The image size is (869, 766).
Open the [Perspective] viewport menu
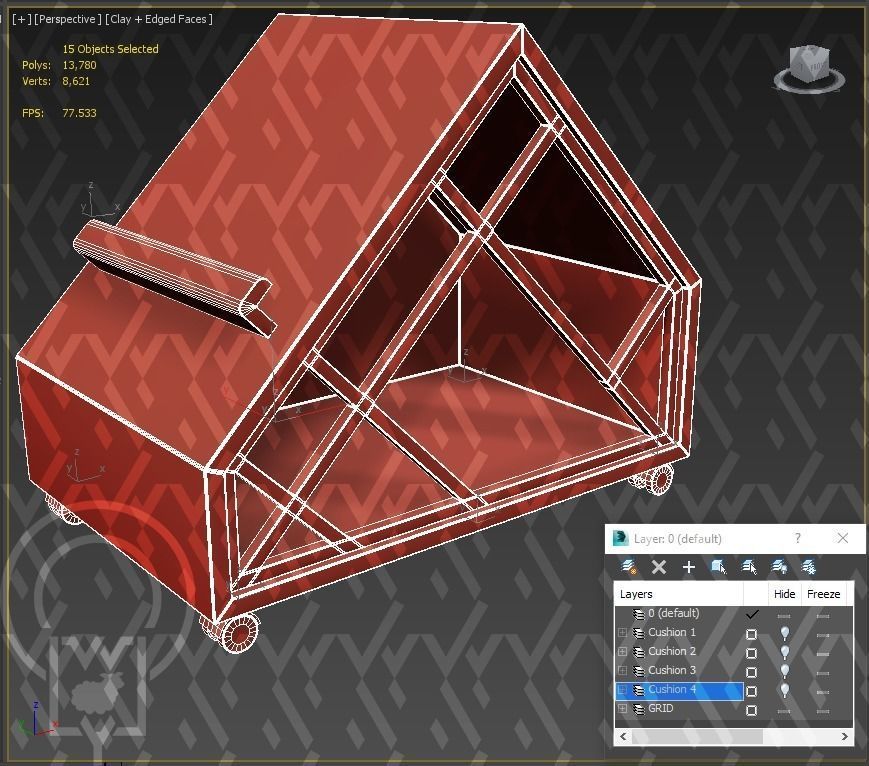[x=68, y=19]
